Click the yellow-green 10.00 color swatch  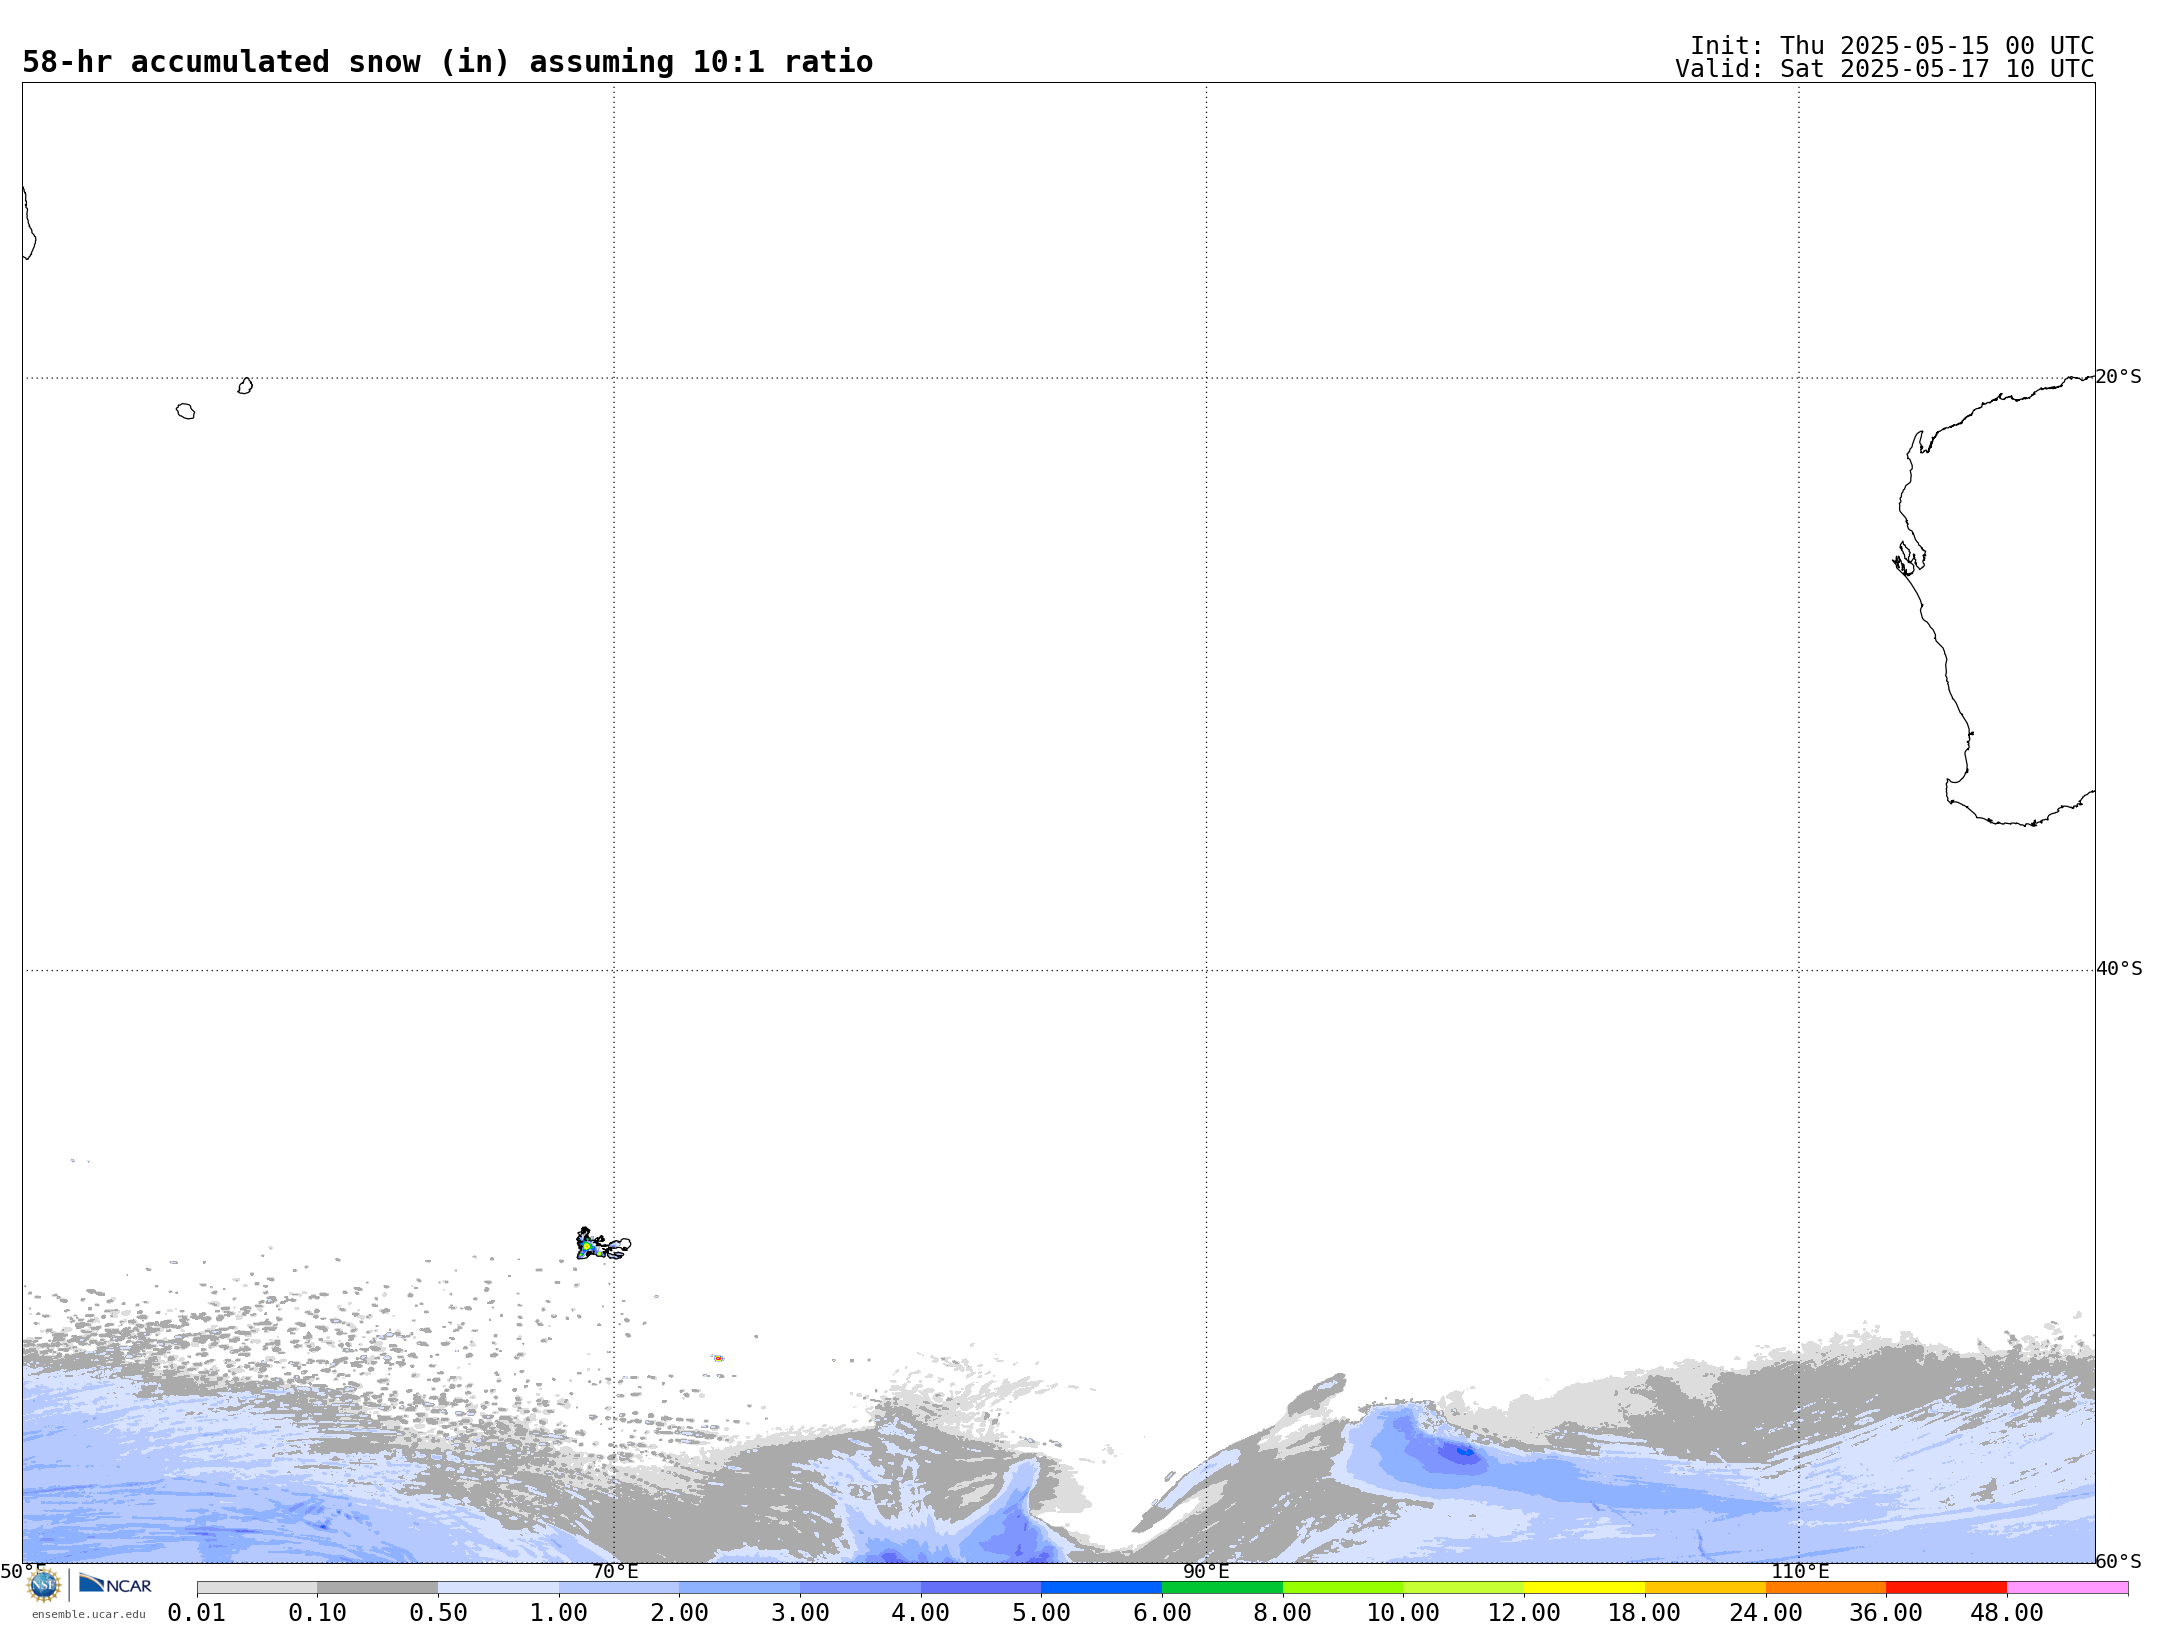point(1463,1588)
